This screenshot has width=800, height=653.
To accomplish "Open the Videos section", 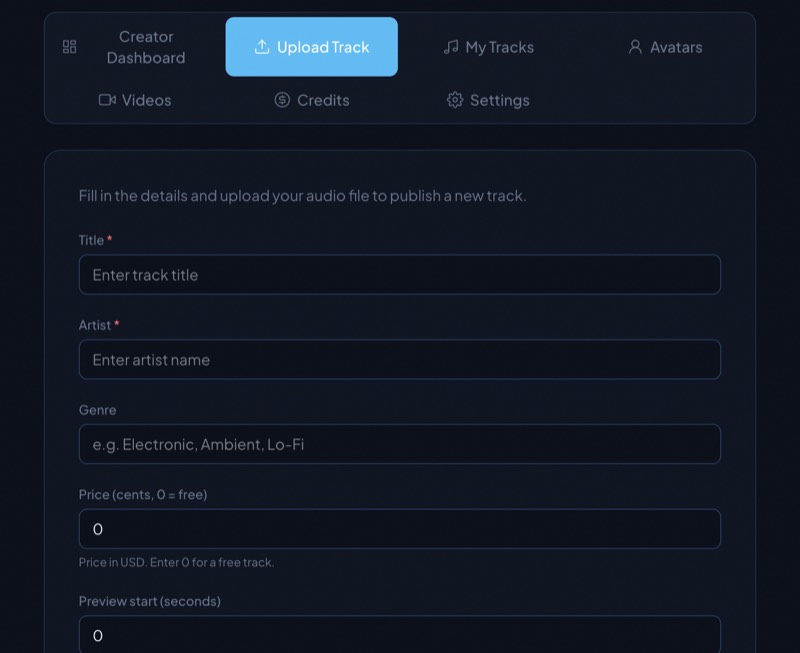I will 135,100.
